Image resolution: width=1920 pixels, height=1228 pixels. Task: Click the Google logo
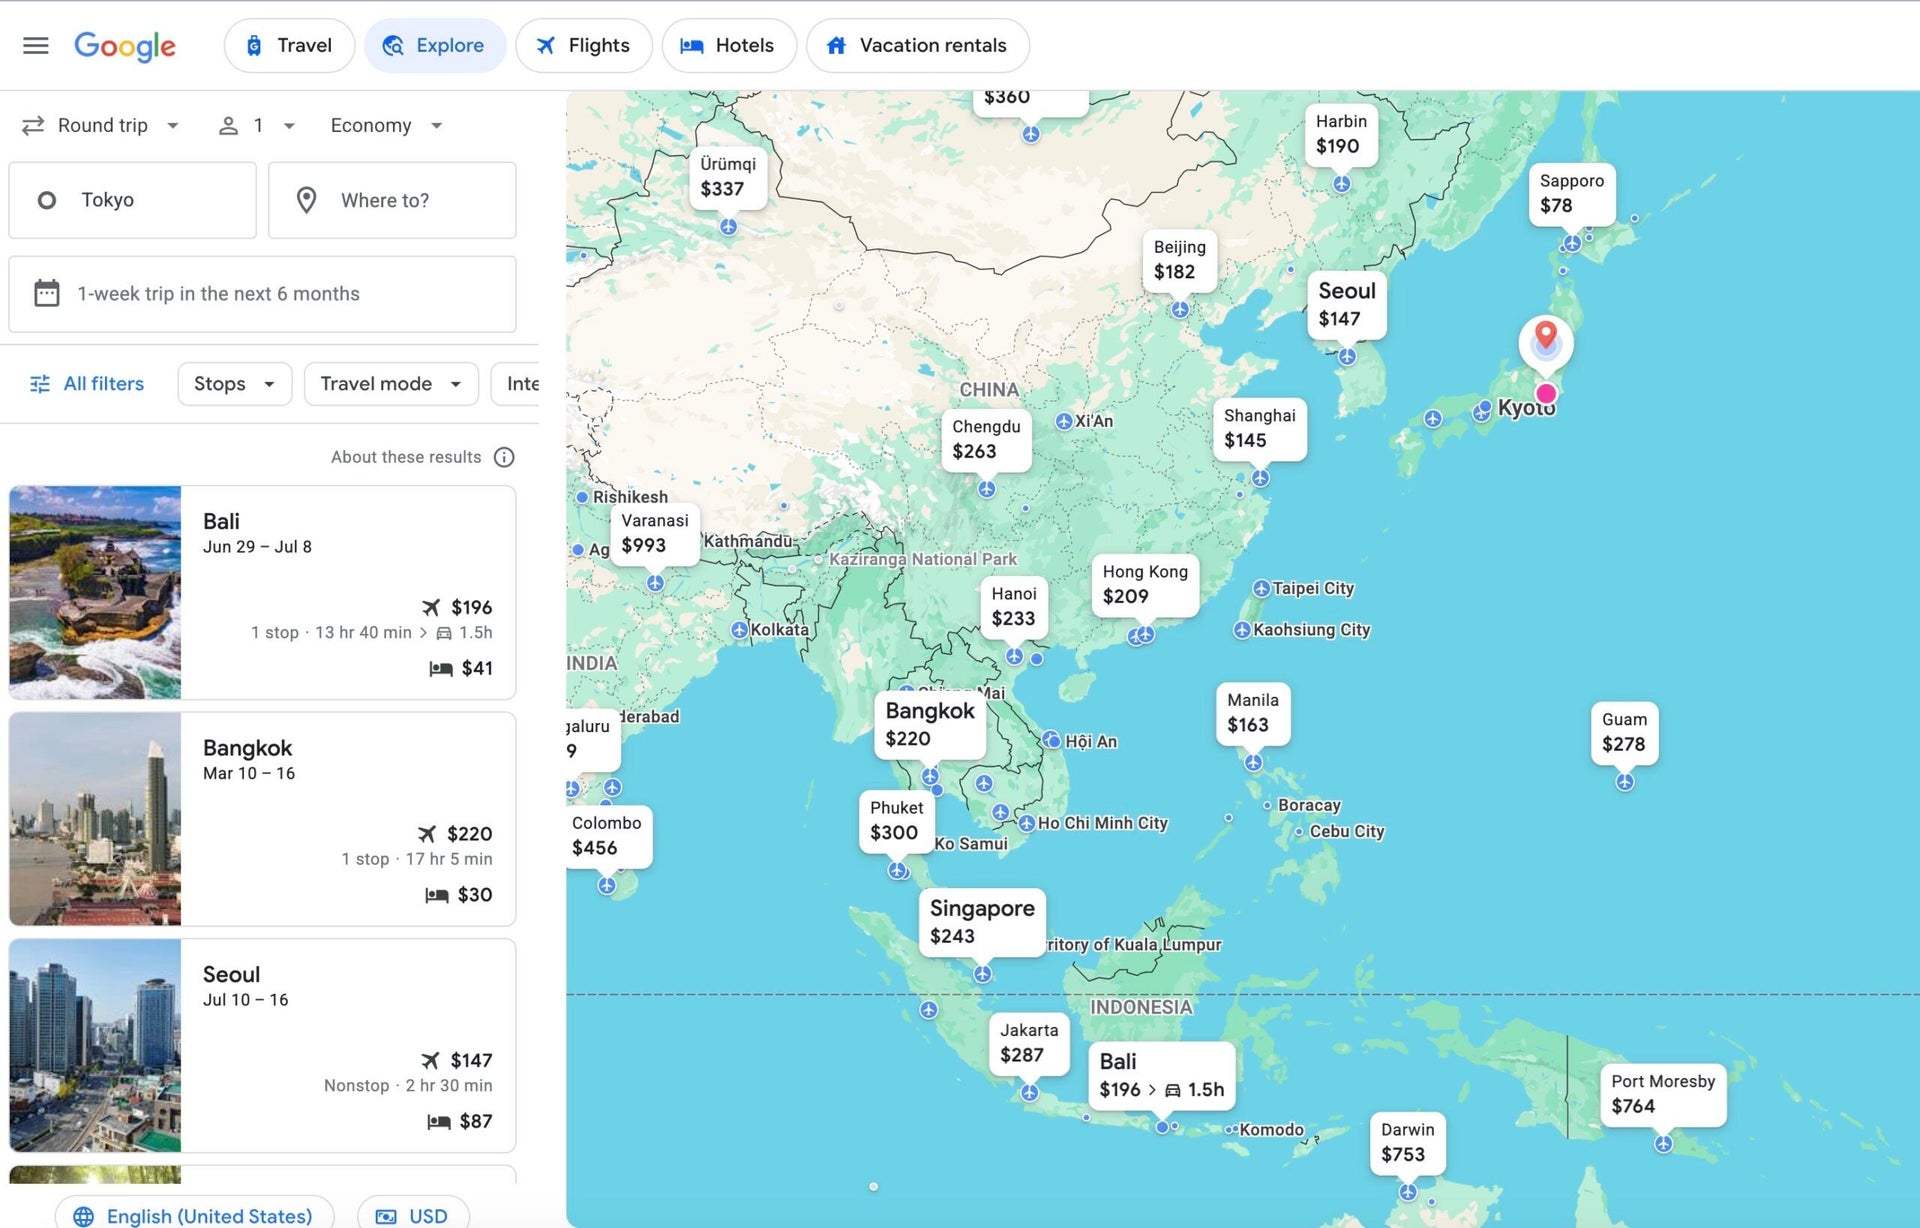click(x=124, y=45)
